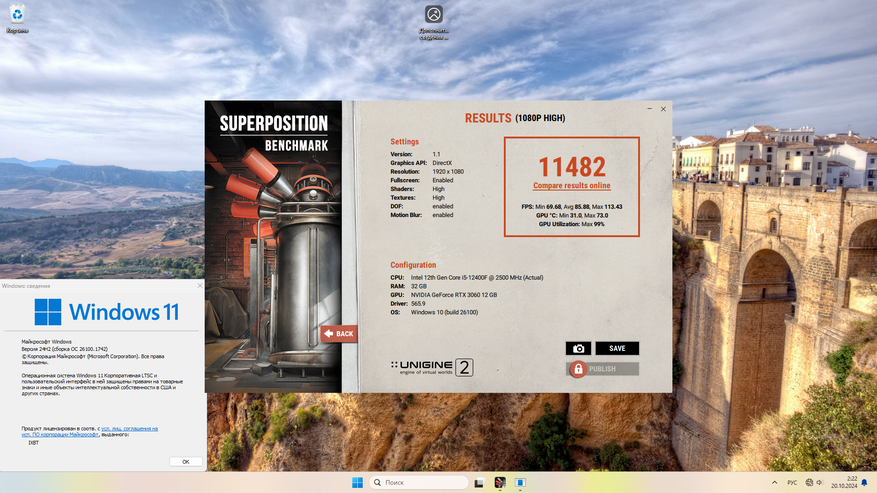
Task: Click the Graphics API value DirectX
Action: [x=442, y=163]
